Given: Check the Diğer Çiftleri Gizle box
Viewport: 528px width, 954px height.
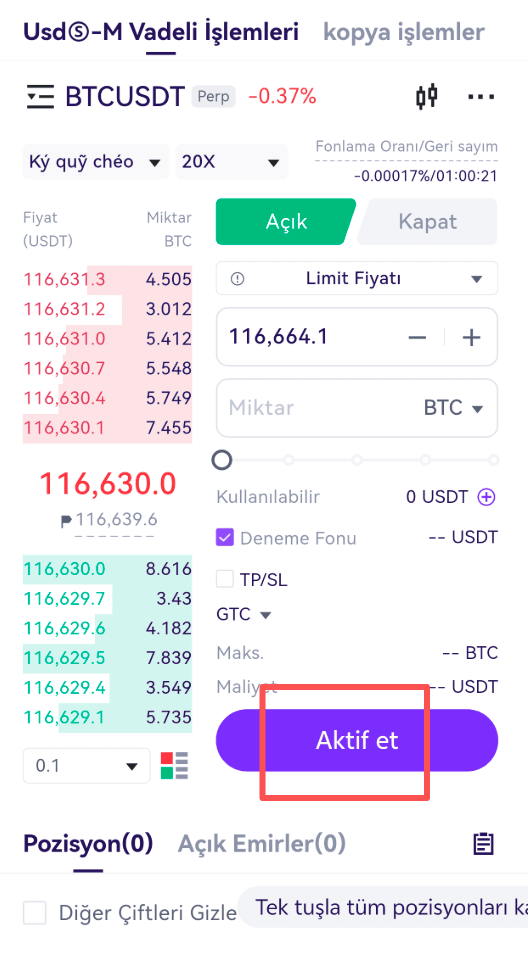Looking at the screenshot, I should point(35,913).
